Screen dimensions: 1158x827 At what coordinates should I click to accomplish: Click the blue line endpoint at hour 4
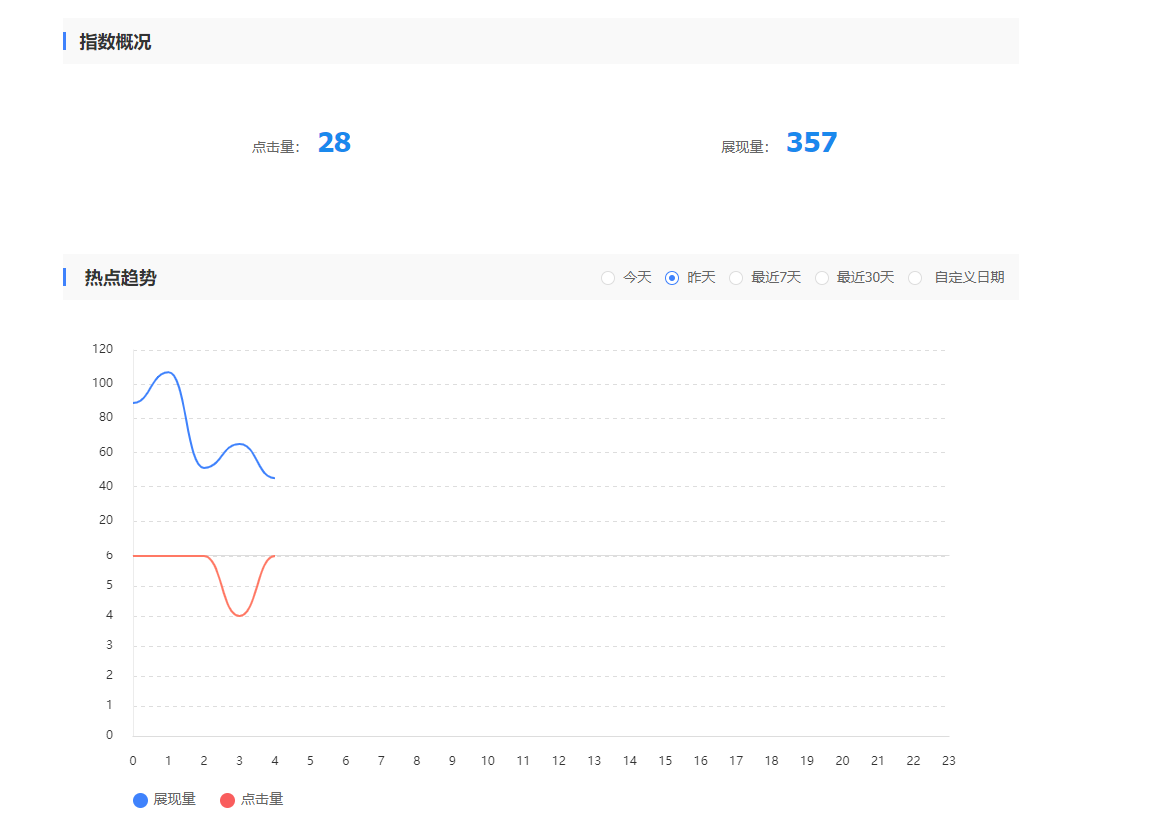click(274, 478)
